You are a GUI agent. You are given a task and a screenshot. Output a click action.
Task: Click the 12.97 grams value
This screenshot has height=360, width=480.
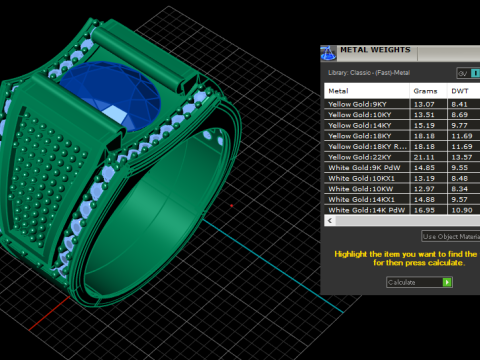click(424, 189)
